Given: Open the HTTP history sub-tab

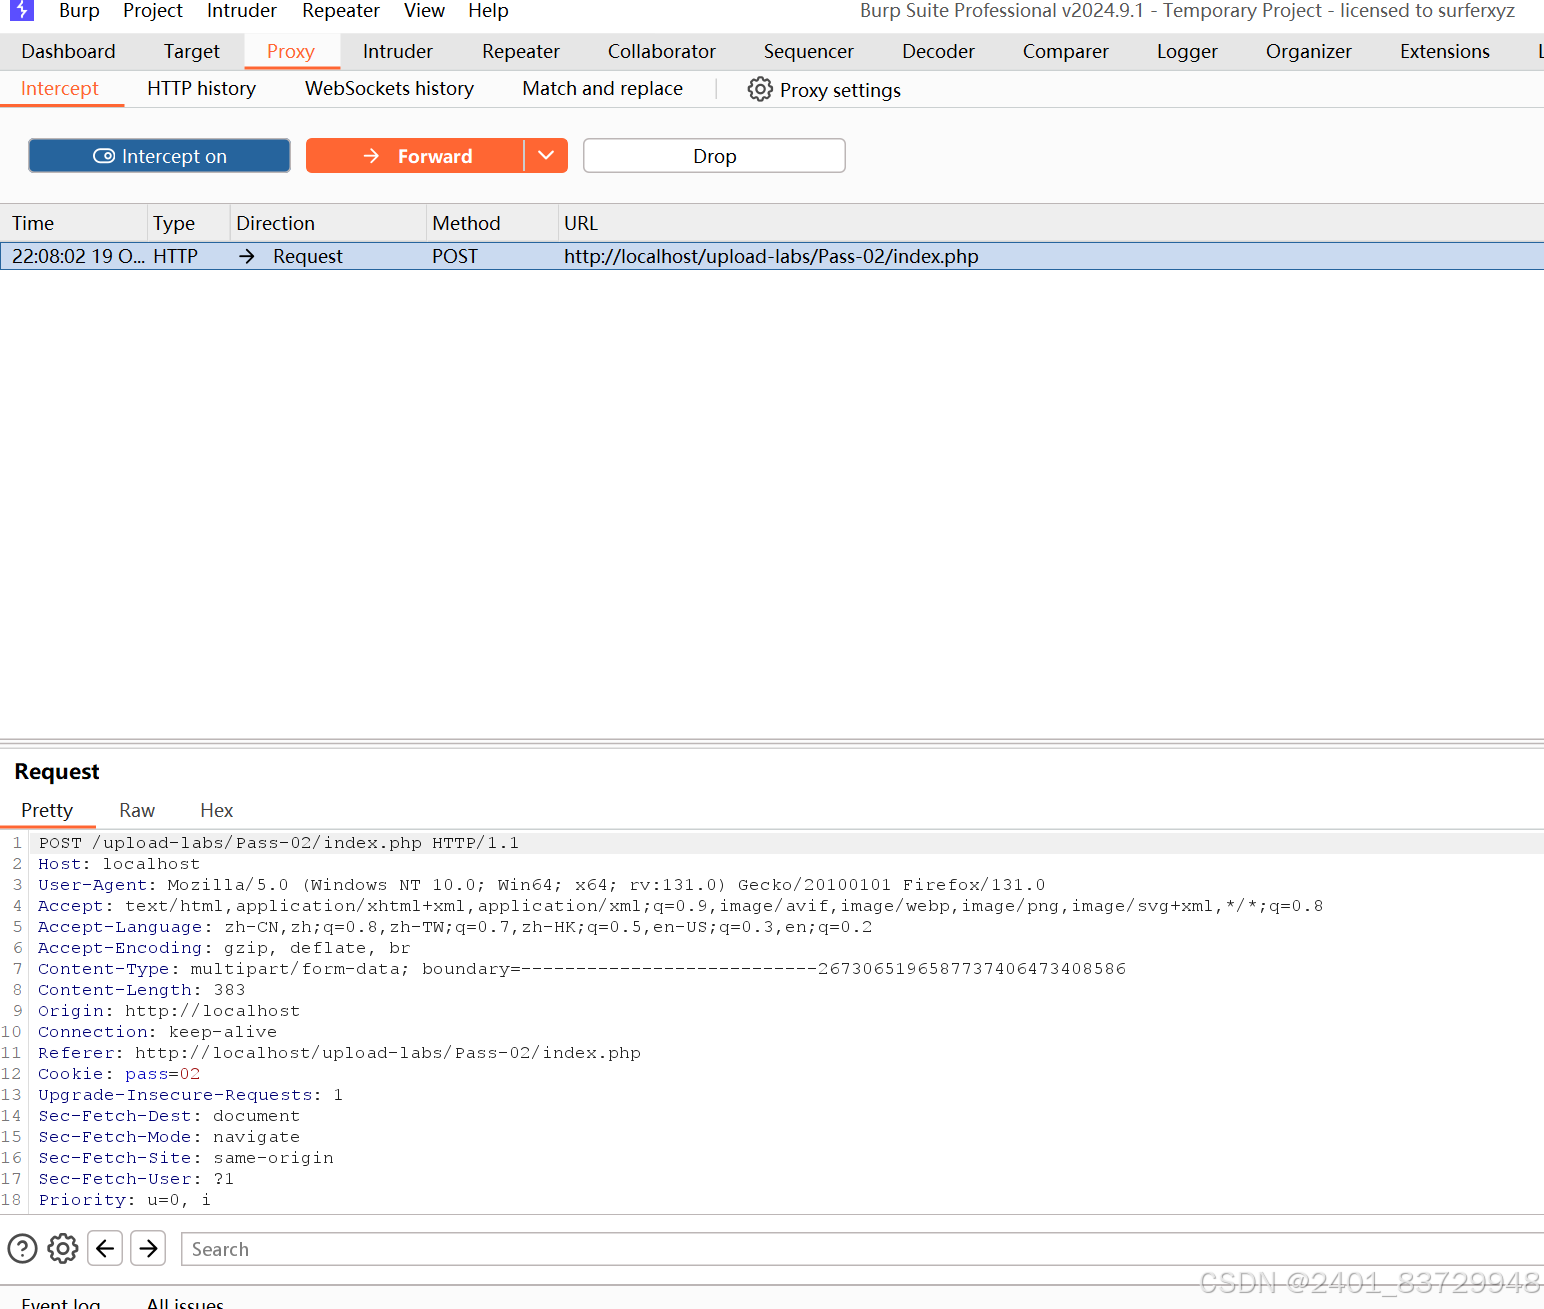Looking at the screenshot, I should tap(201, 88).
